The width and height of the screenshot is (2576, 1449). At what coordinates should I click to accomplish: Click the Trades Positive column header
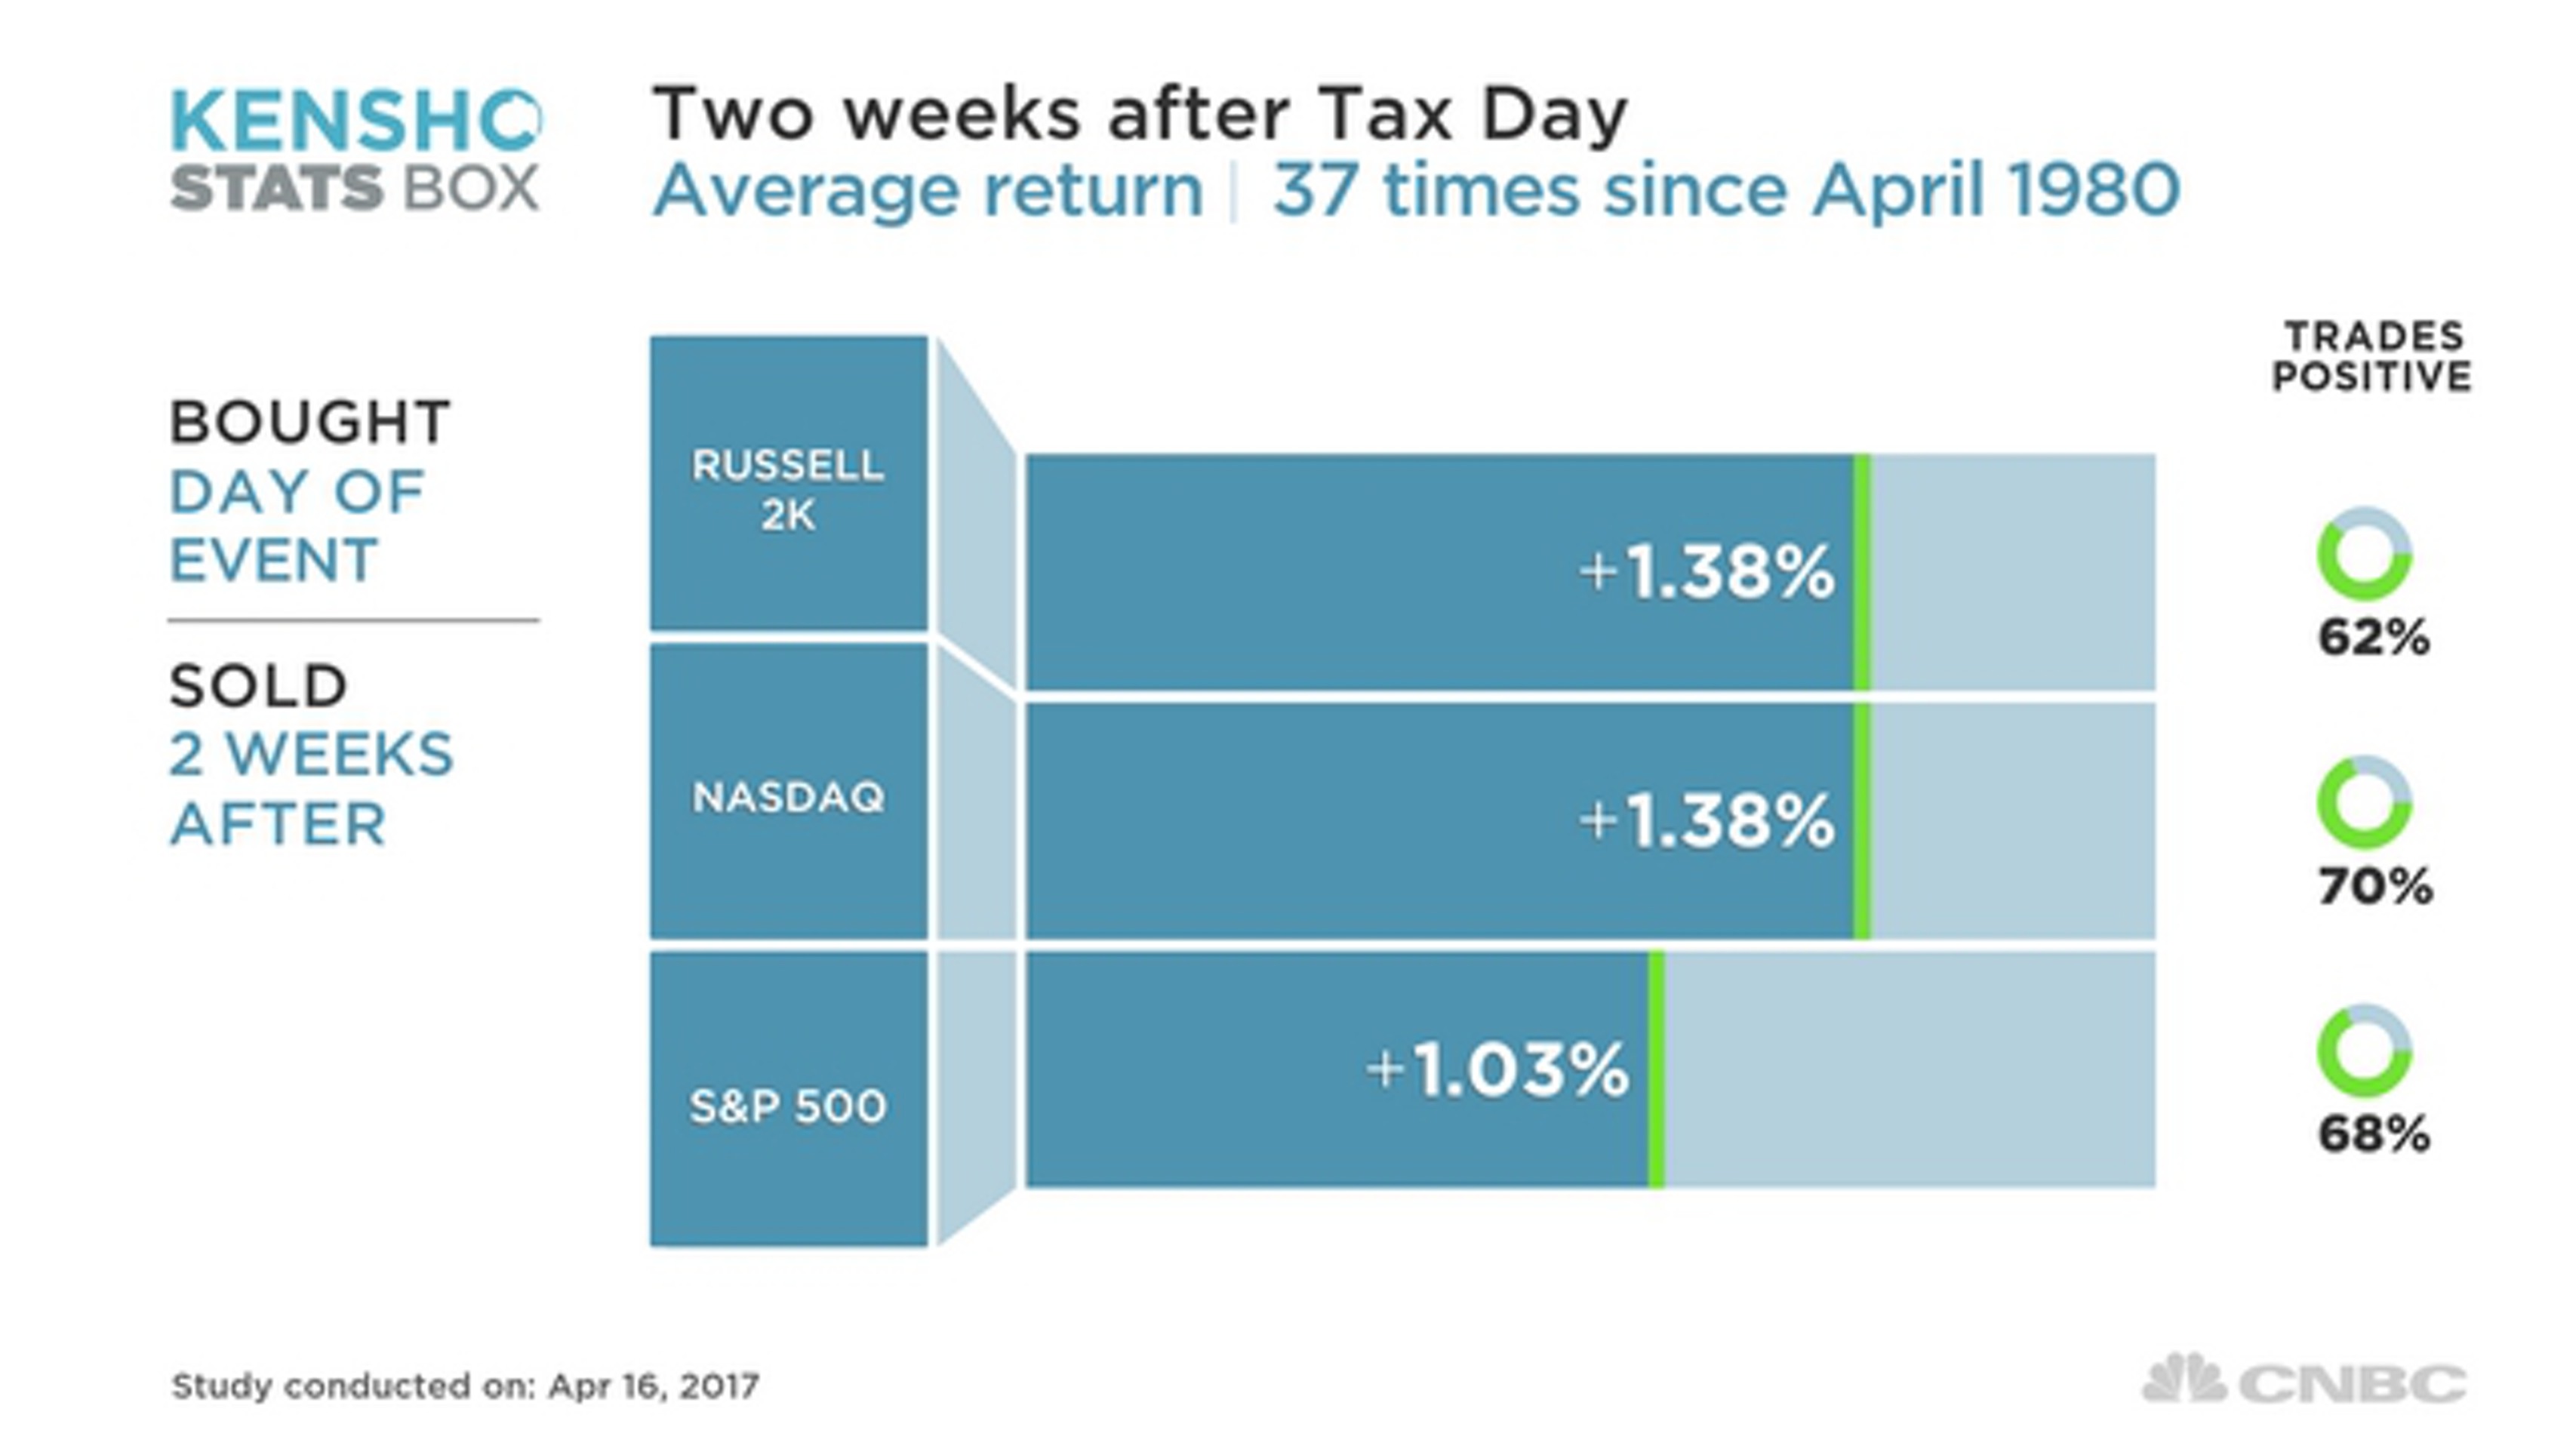point(2372,357)
